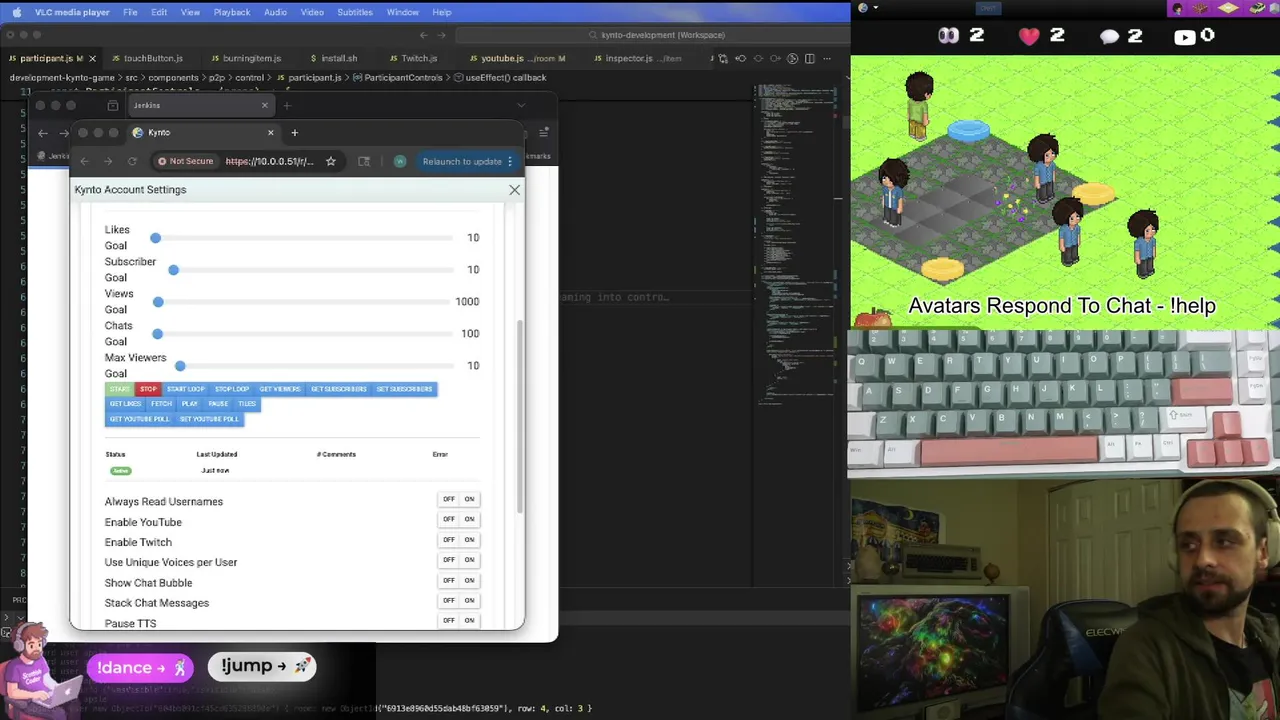Screen dimensions: 1280x720
Task: Navigate forward with the VS Code title arrow
Action: pyautogui.click(x=441, y=35)
